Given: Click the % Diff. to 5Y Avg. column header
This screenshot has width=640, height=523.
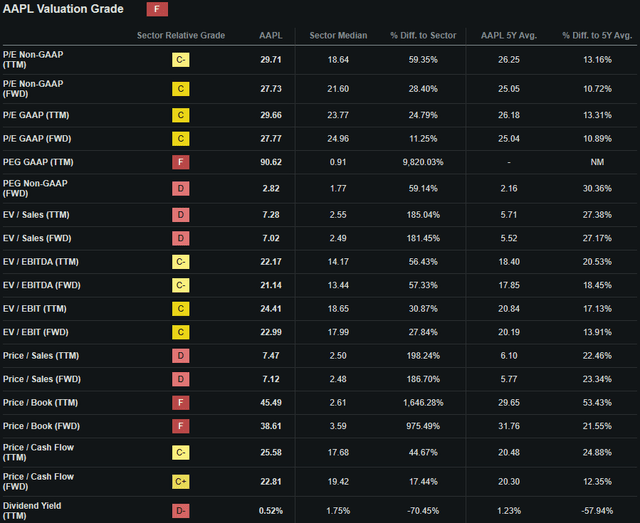Looking at the screenshot, I should pos(597,36).
